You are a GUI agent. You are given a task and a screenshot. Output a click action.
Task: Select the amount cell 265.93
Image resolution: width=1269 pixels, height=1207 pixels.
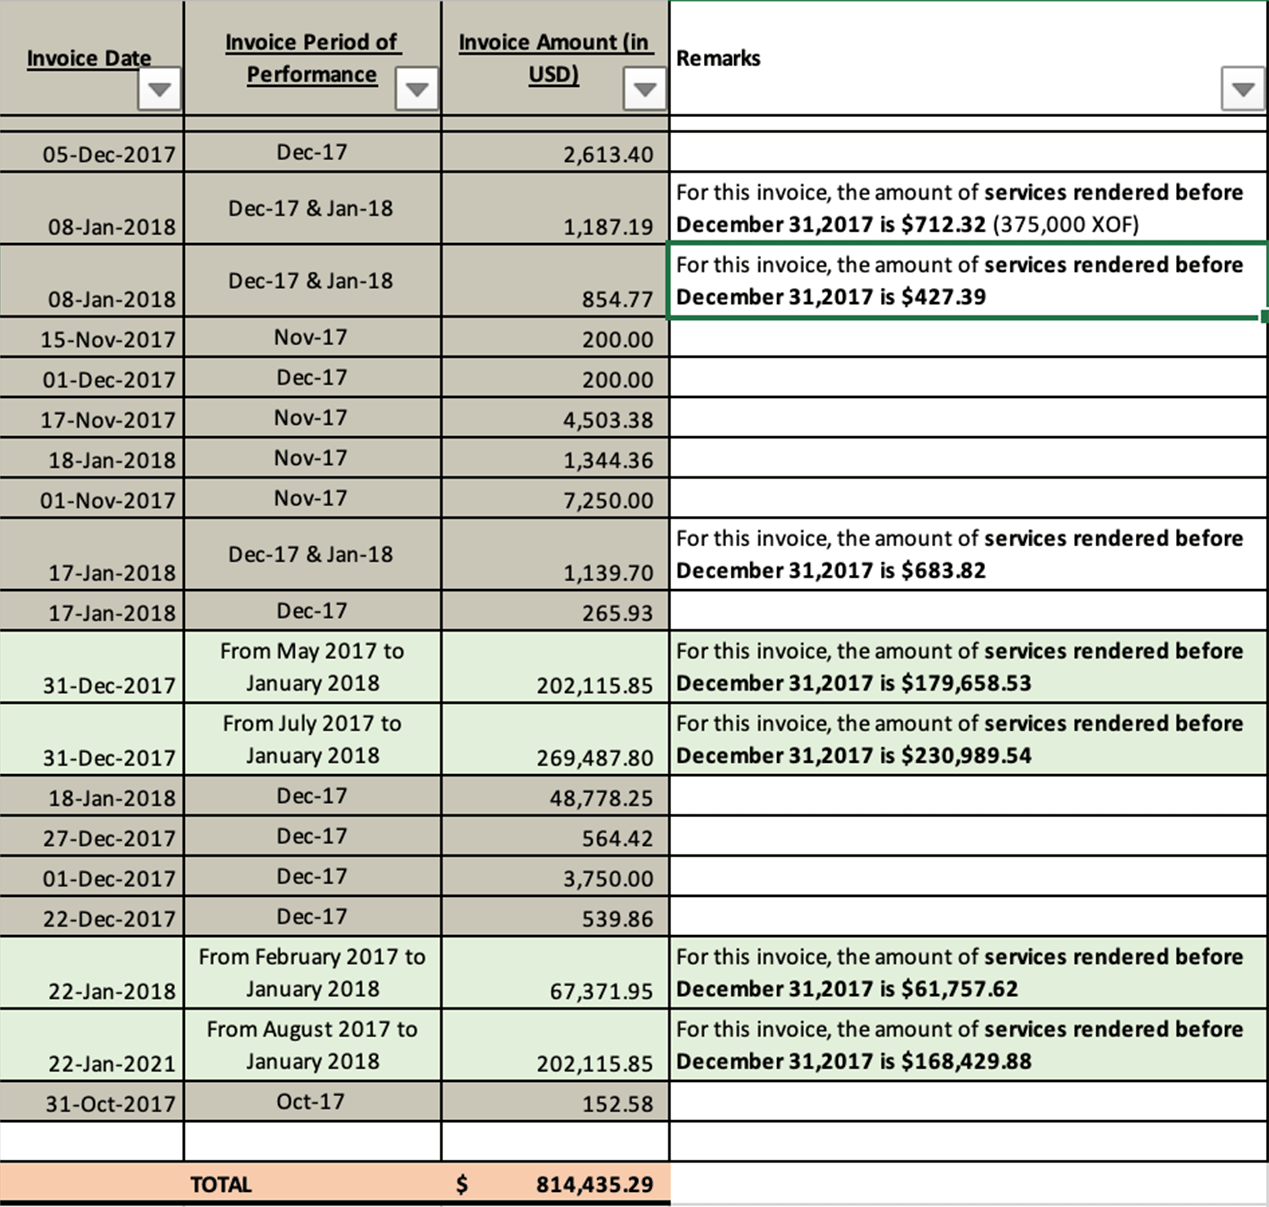coord(555,611)
